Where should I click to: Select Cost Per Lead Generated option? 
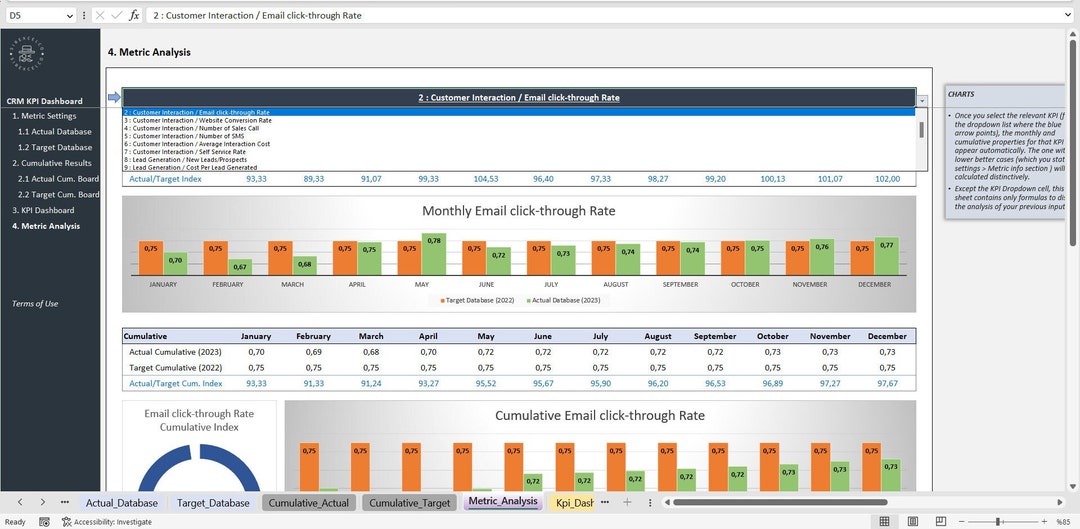click(519, 167)
